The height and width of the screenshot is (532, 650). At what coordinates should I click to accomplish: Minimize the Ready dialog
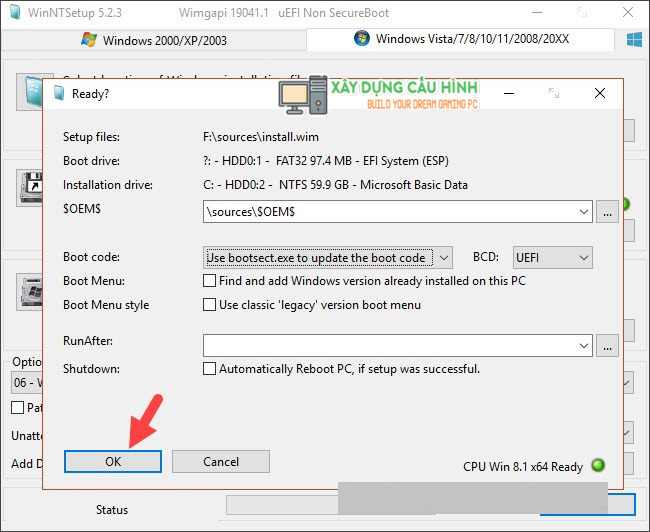click(x=509, y=93)
